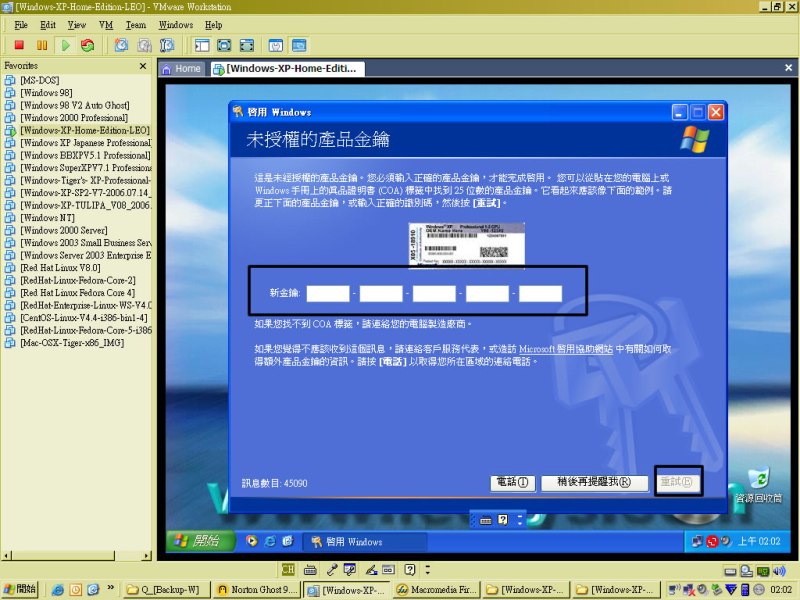Click the 稍後再提醒我(R) remind later button
The image size is (800, 600).
coord(594,482)
